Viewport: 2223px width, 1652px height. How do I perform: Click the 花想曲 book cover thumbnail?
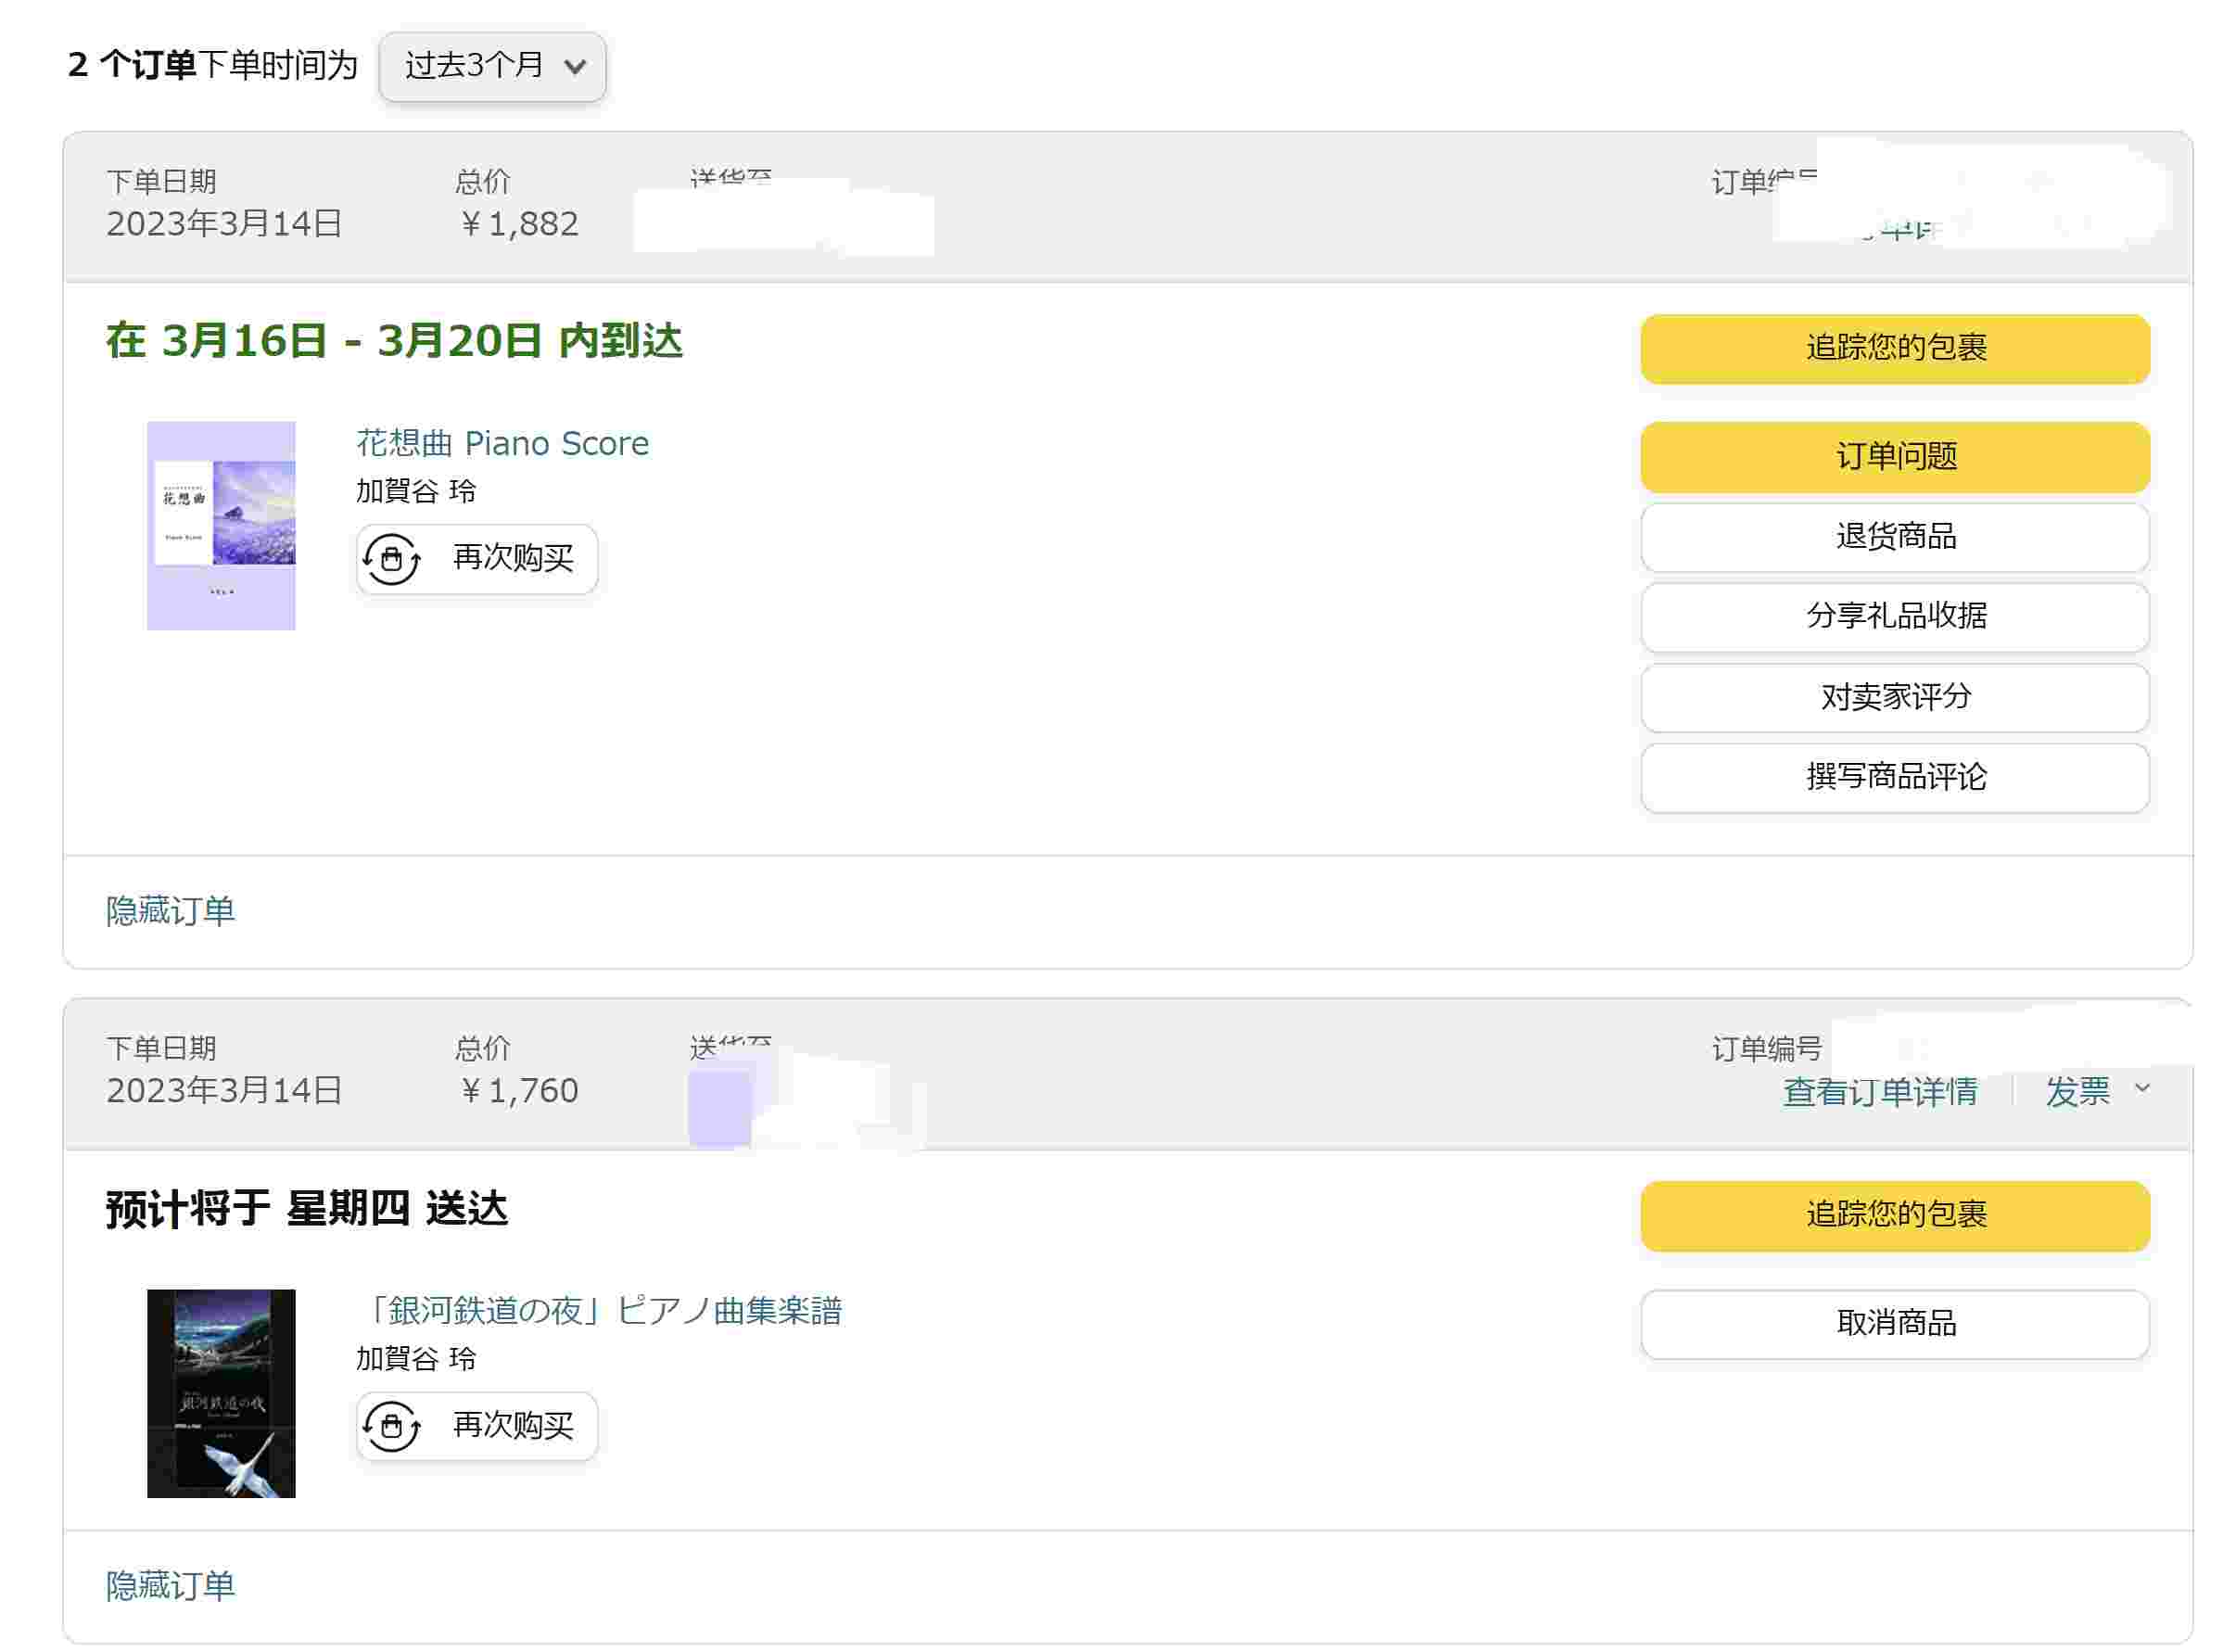pyautogui.click(x=221, y=525)
